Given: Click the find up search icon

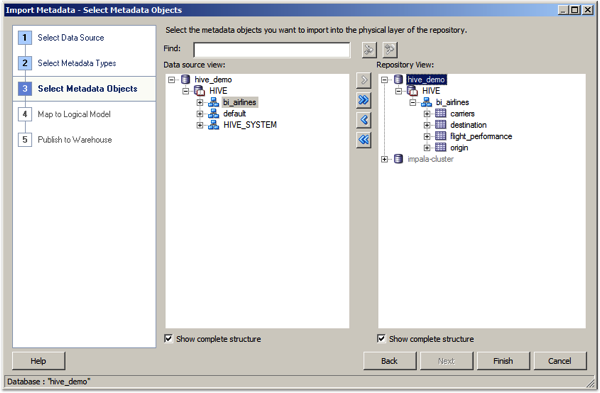Looking at the screenshot, I should (x=390, y=50).
